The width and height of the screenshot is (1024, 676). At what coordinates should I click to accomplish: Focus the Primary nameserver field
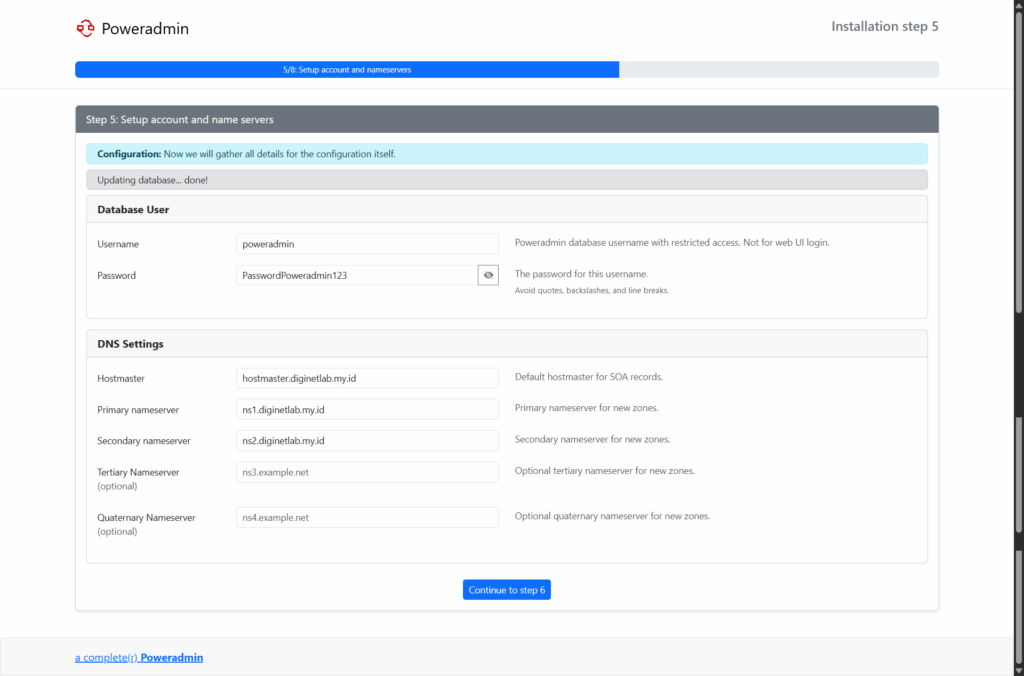click(367, 410)
